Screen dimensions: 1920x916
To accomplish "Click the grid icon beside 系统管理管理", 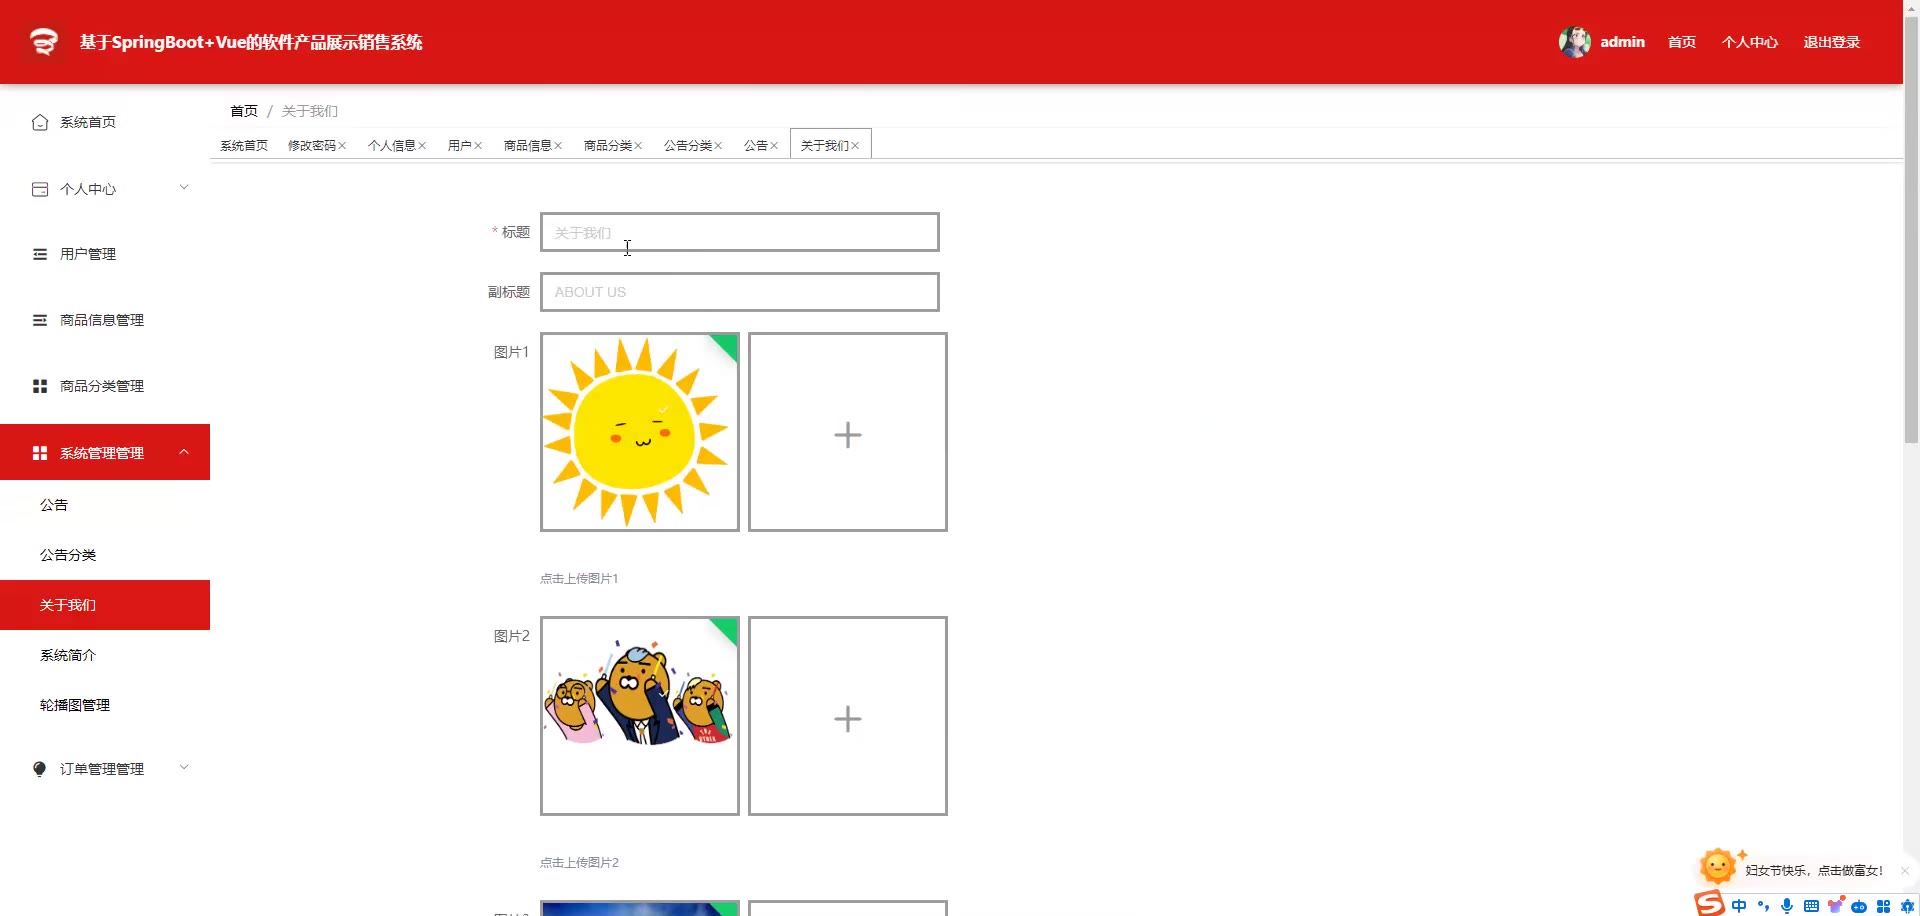I will [x=40, y=453].
